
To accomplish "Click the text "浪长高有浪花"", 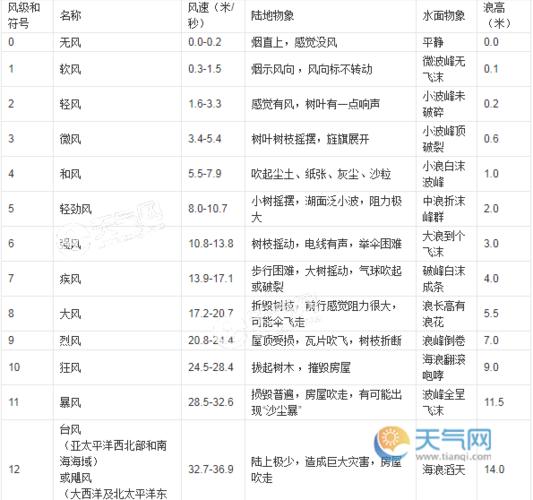I will [444, 314].
